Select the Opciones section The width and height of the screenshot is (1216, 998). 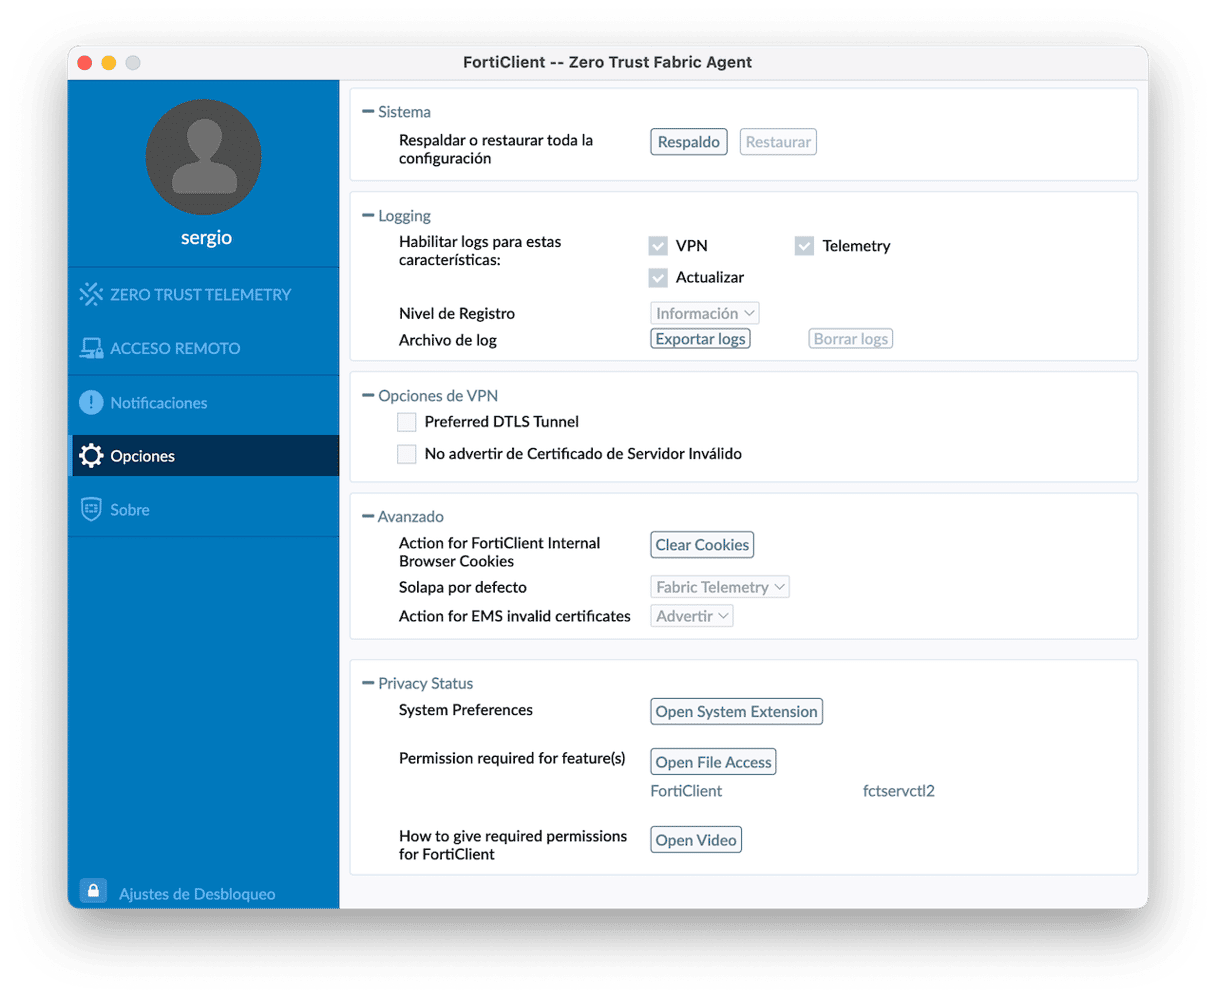click(x=204, y=456)
